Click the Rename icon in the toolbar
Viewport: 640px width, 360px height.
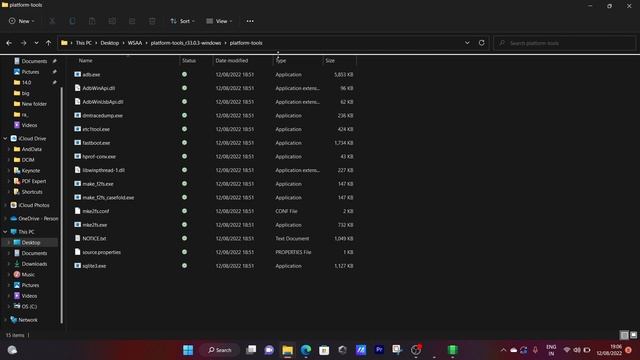coord(112,21)
